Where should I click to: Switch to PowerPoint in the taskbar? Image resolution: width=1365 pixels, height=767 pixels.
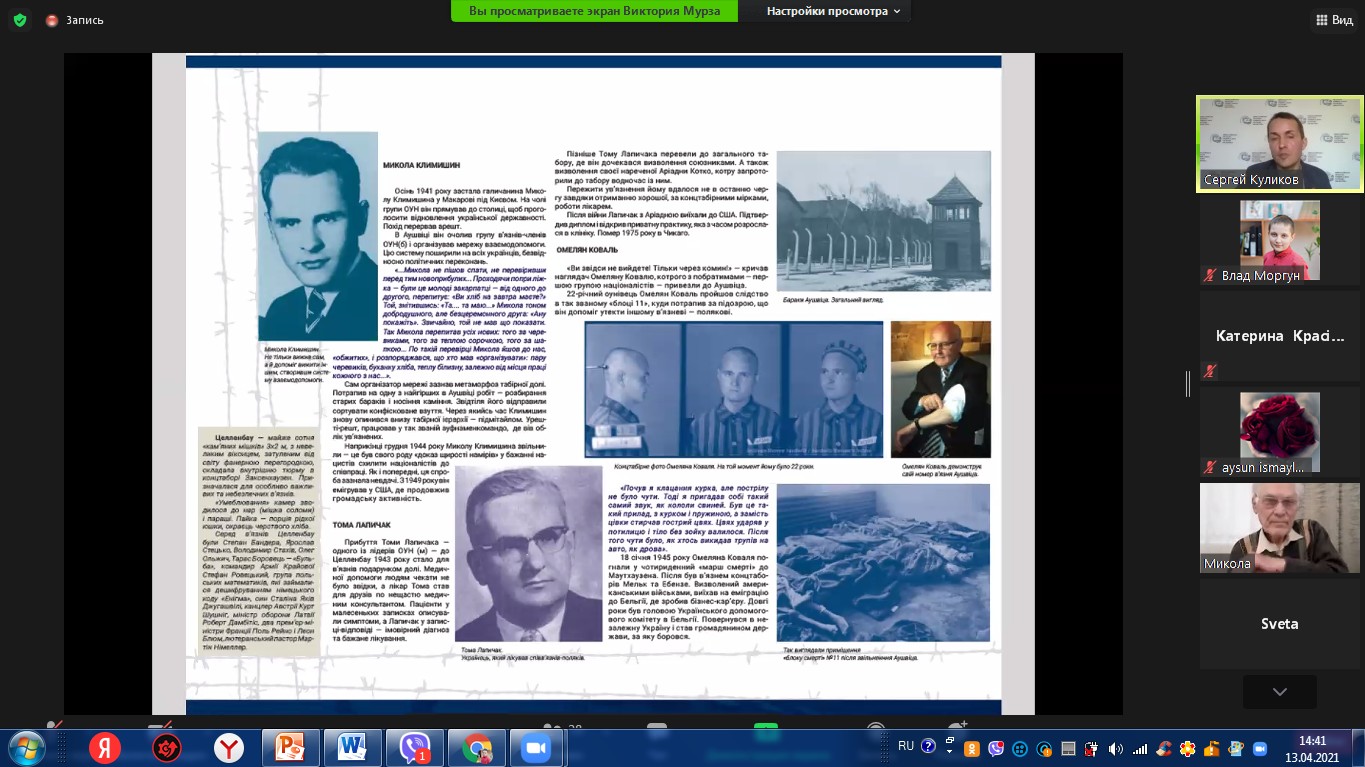click(x=290, y=748)
